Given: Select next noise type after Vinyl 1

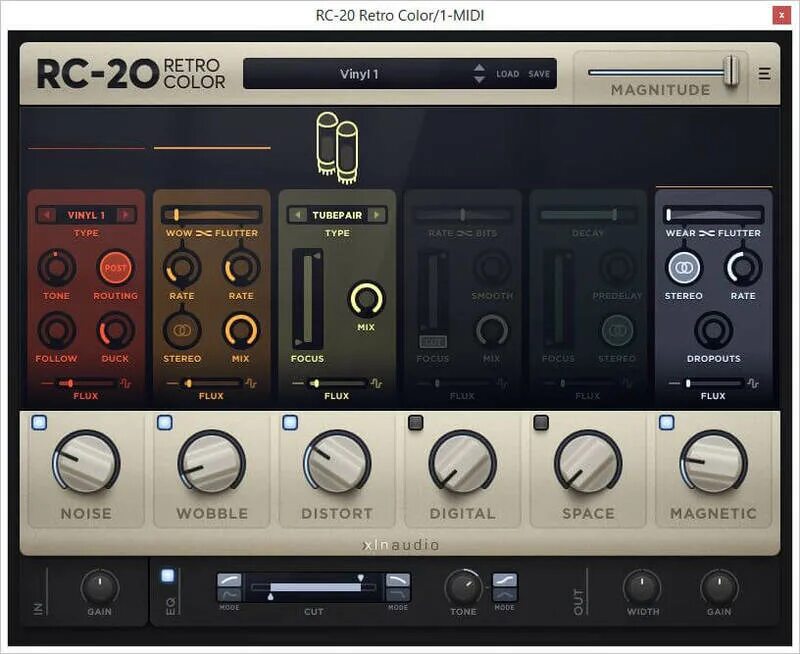Looking at the screenshot, I should point(124,215).
